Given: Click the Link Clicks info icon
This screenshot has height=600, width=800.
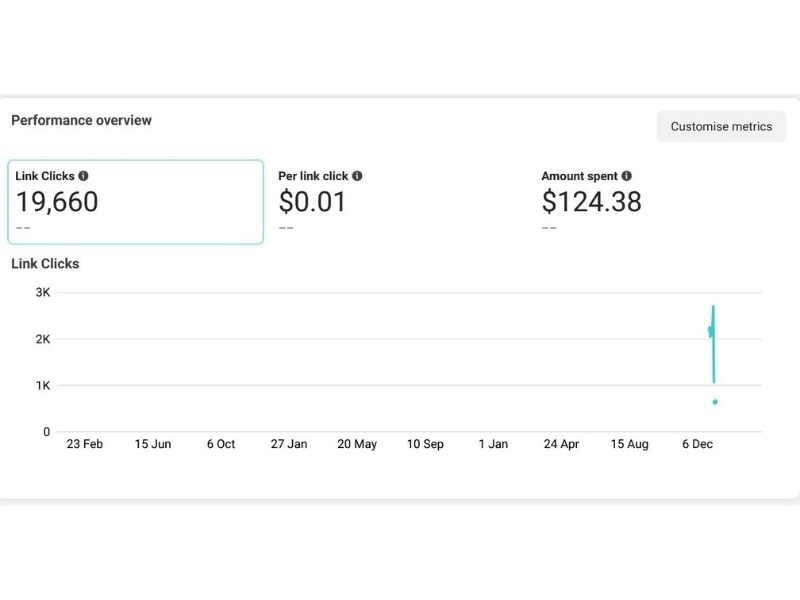Looking at the screenshot, I should click(x=83, y=176).
